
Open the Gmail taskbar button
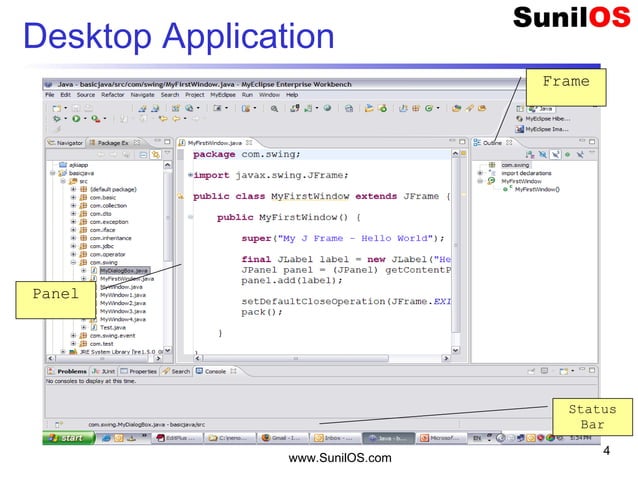[282, 438]
